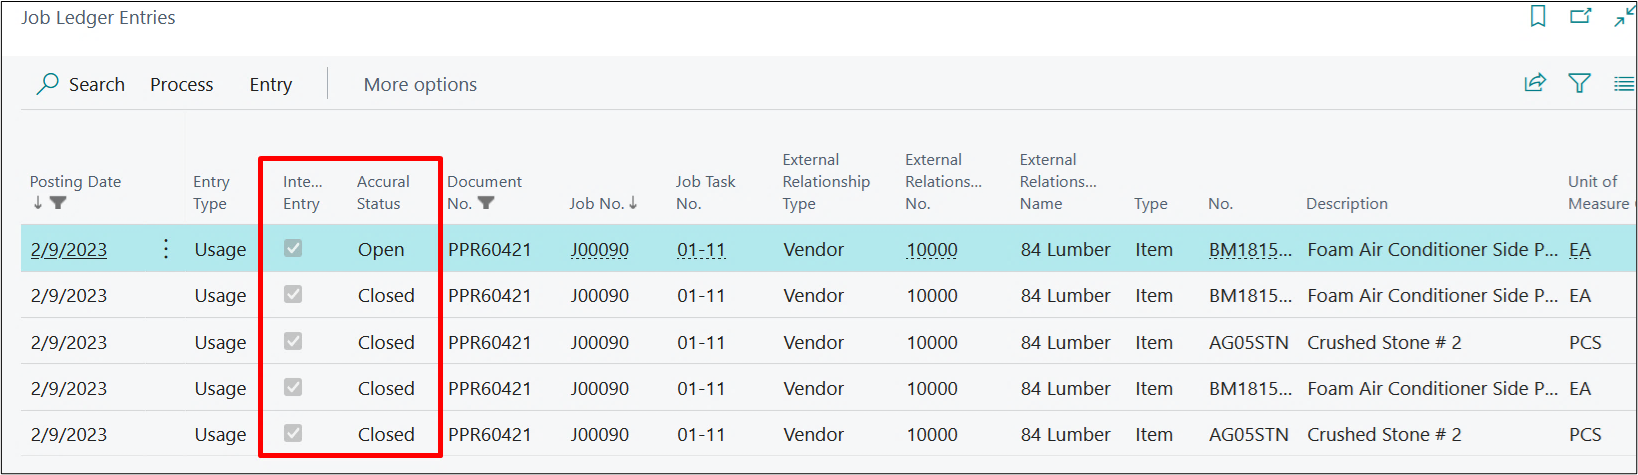Image resolution: width=1638 pixels, height=475 pixels.
Task: Click the bookmark icon in the top right
Action: 1538,16
